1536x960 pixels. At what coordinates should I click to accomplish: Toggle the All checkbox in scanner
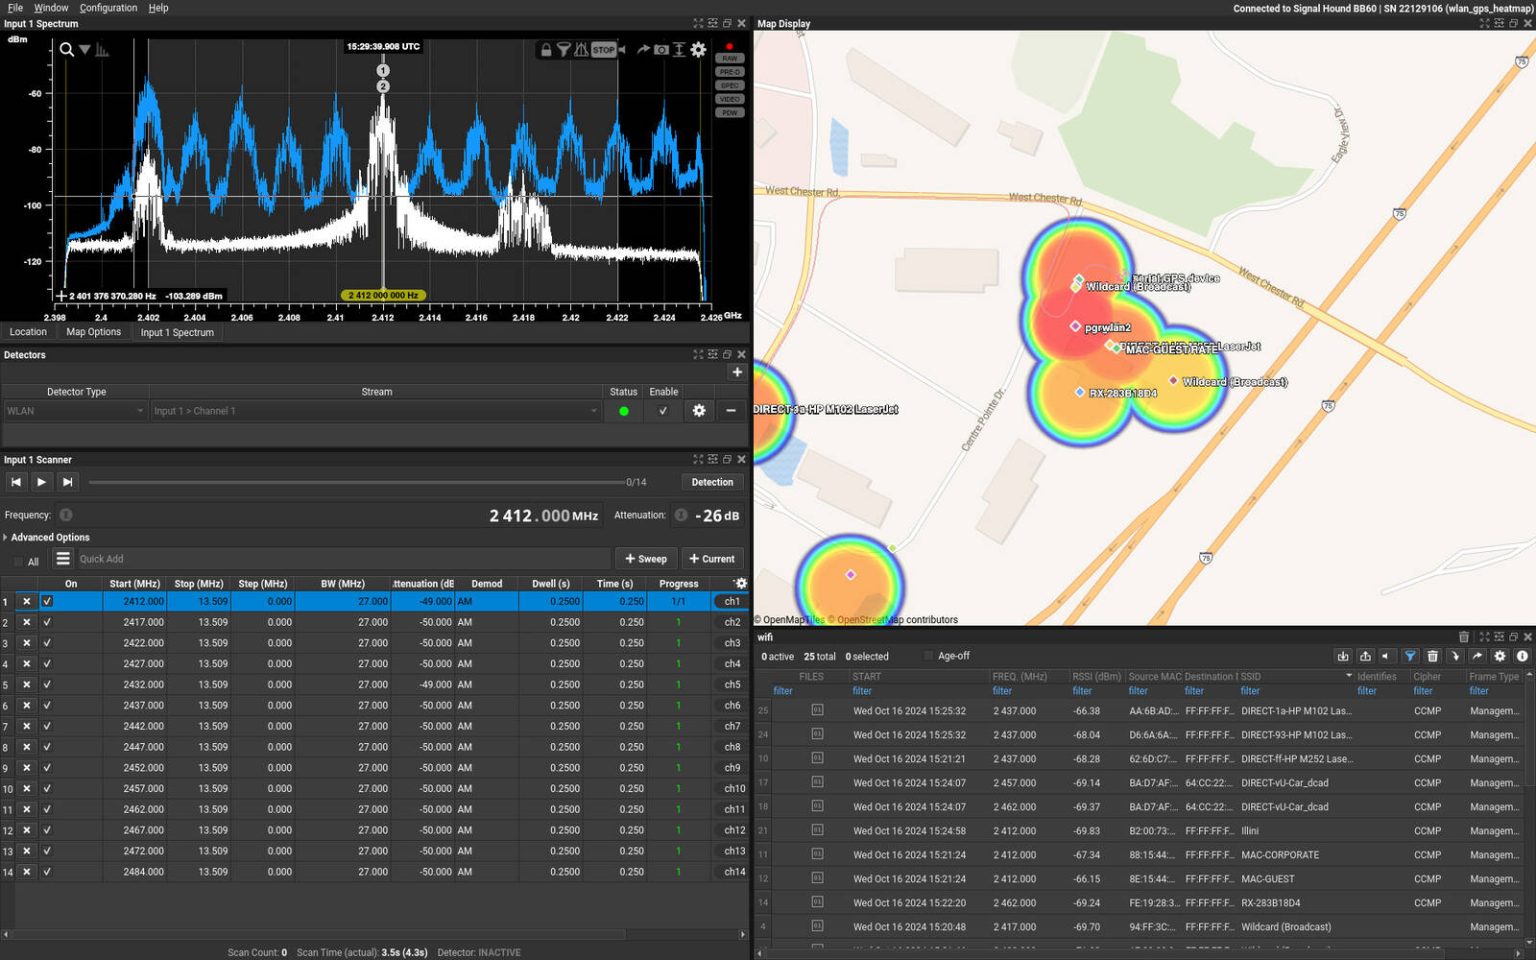click(18, 562)
